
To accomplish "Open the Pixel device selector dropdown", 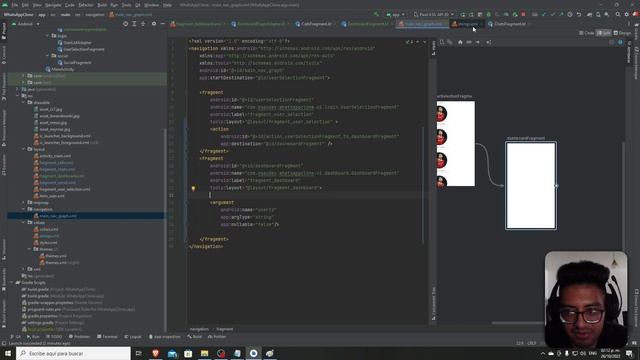I will pos(433,14).
